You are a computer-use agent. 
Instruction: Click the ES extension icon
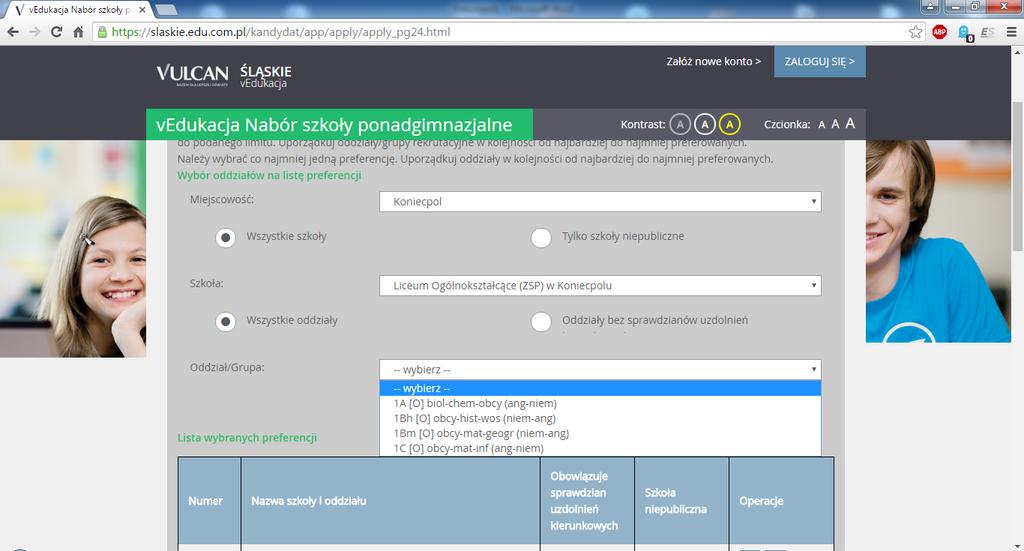987,32
